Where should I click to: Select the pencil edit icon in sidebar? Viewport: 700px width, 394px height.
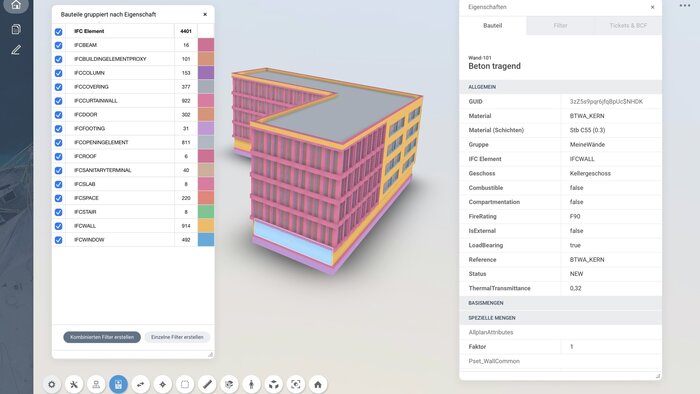coord(16,50)
